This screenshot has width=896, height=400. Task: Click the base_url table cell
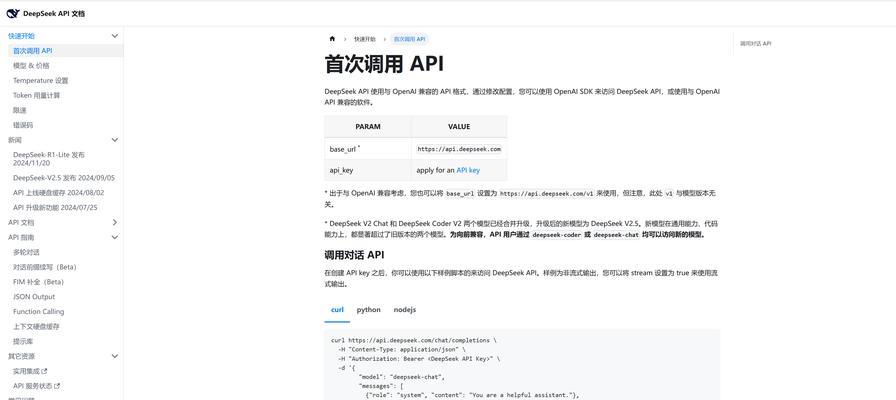tap(368, 149)
